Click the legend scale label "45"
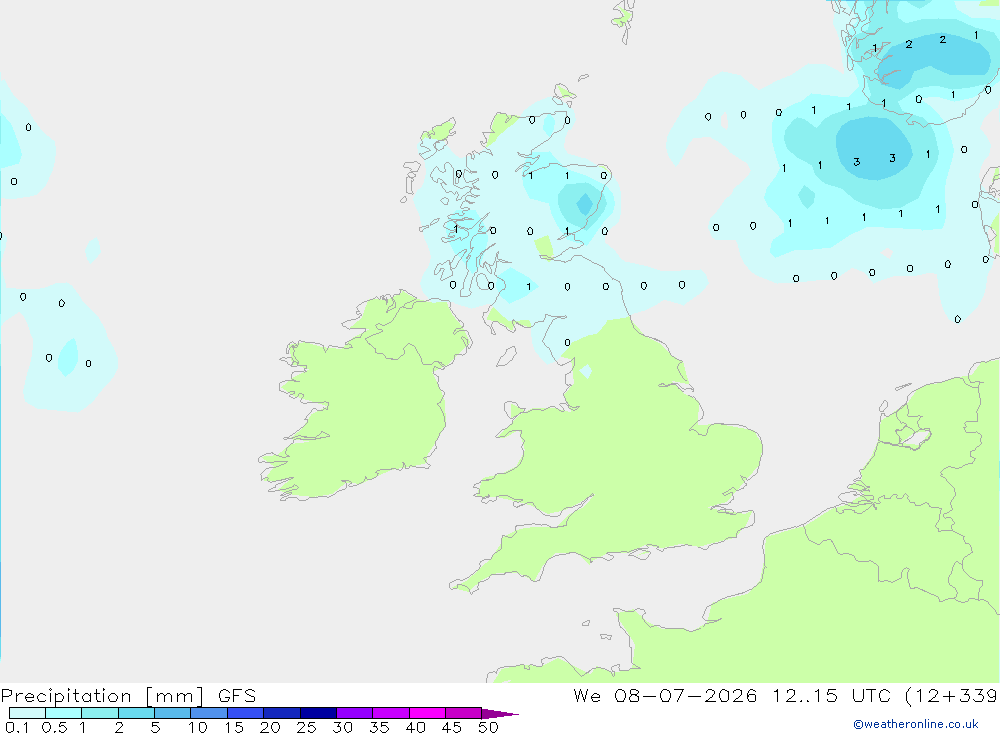 click(452, 727)
